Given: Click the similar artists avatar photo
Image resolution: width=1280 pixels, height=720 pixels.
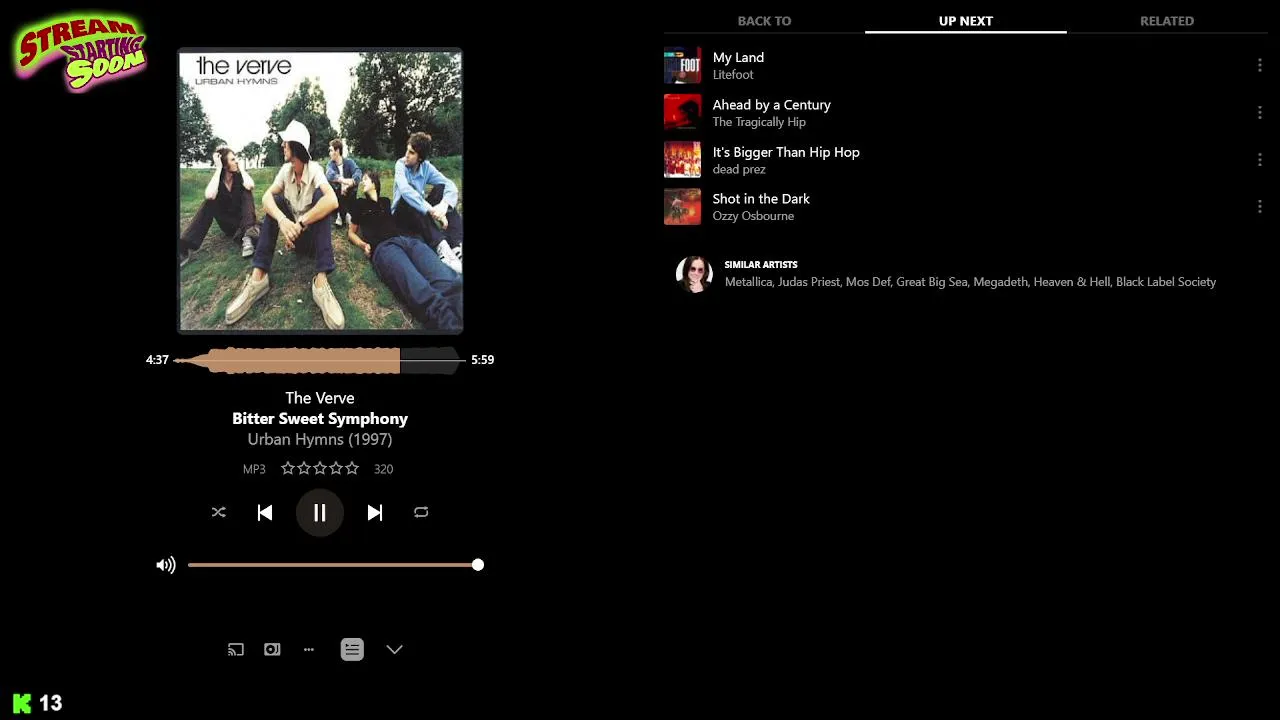Looking at the screenshot, I should [x=694, y=273].
